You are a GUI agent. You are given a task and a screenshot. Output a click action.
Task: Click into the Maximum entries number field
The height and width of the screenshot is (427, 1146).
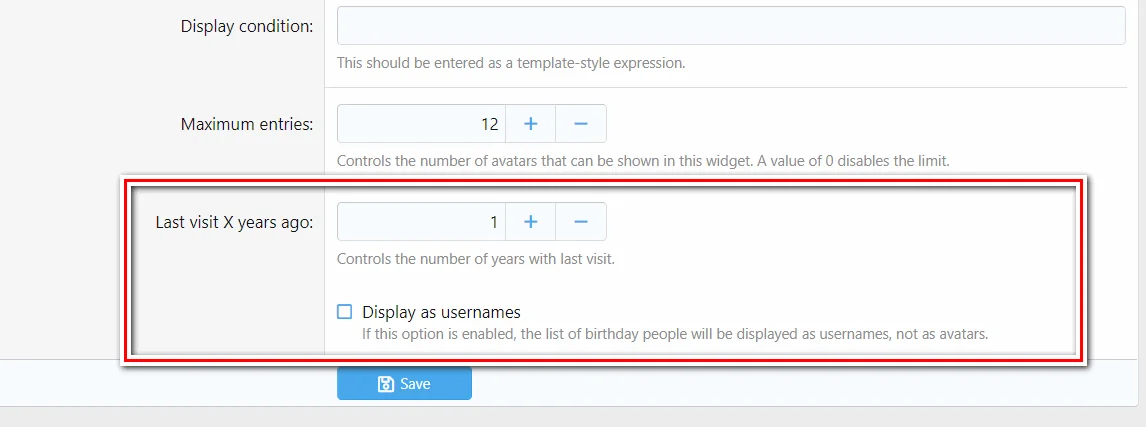click(421, 124)
